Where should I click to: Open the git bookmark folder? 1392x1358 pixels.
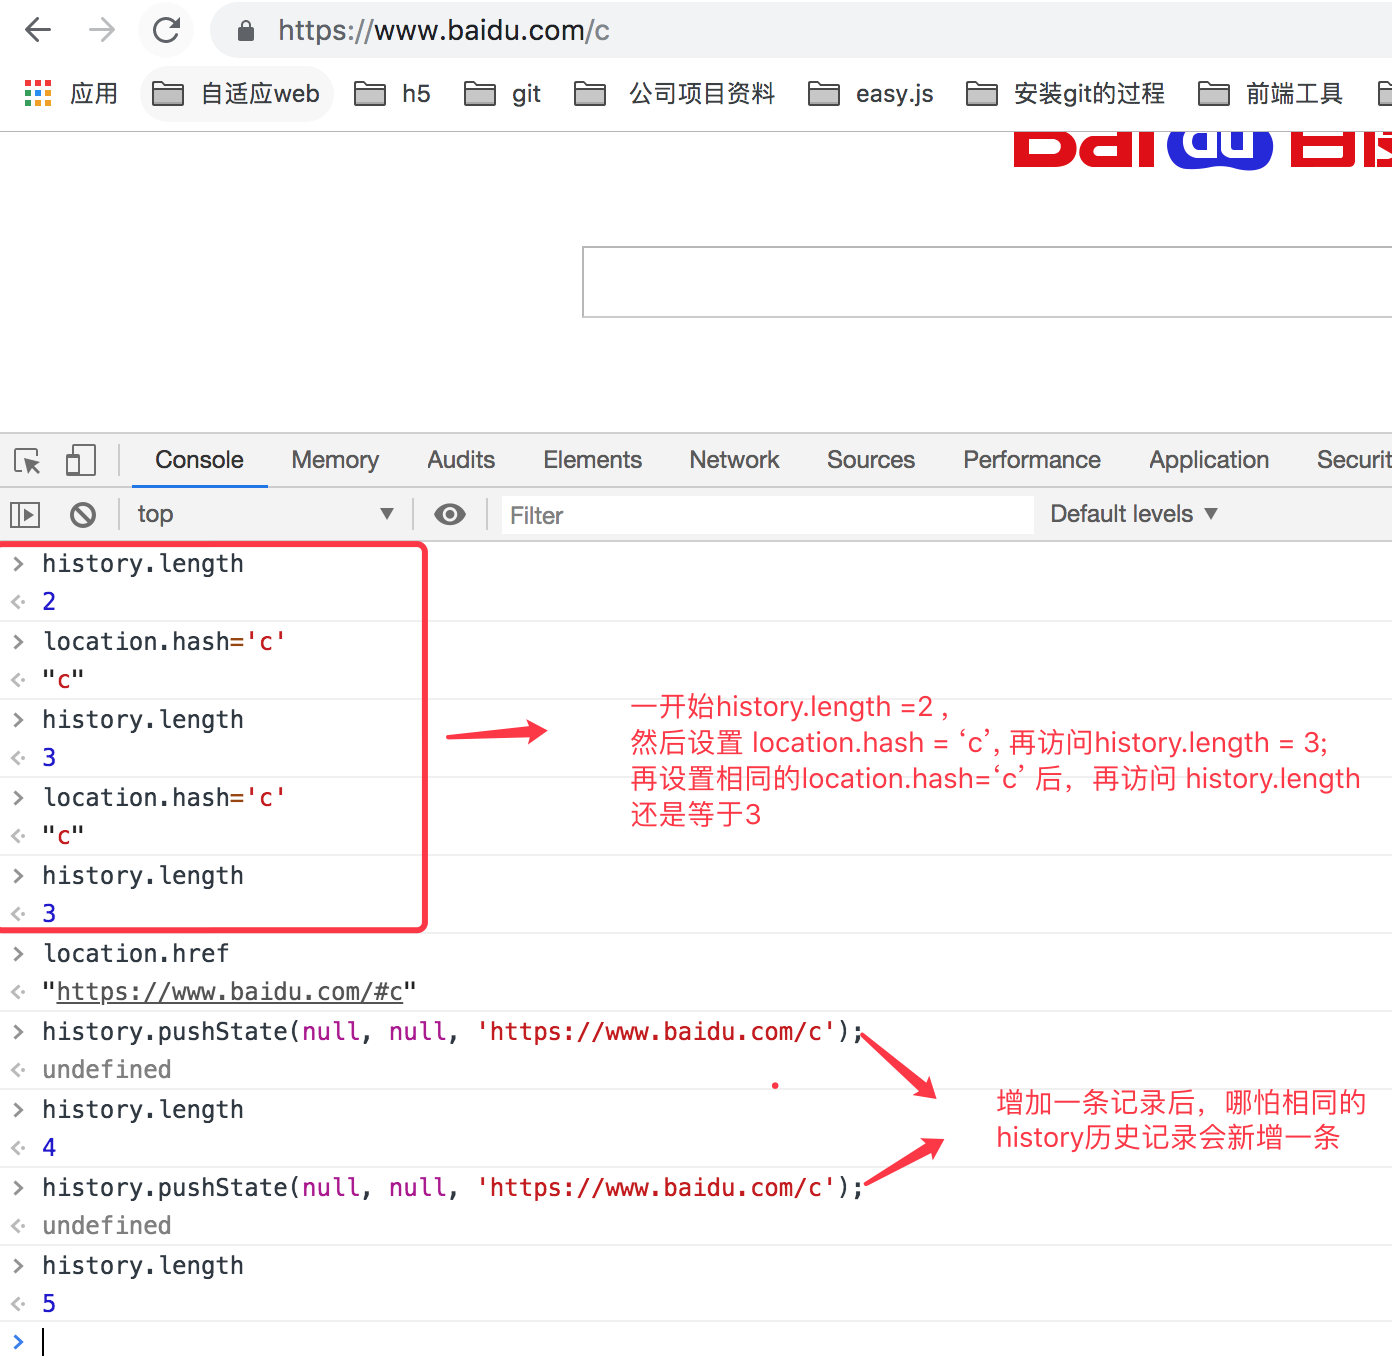(503, 94)
